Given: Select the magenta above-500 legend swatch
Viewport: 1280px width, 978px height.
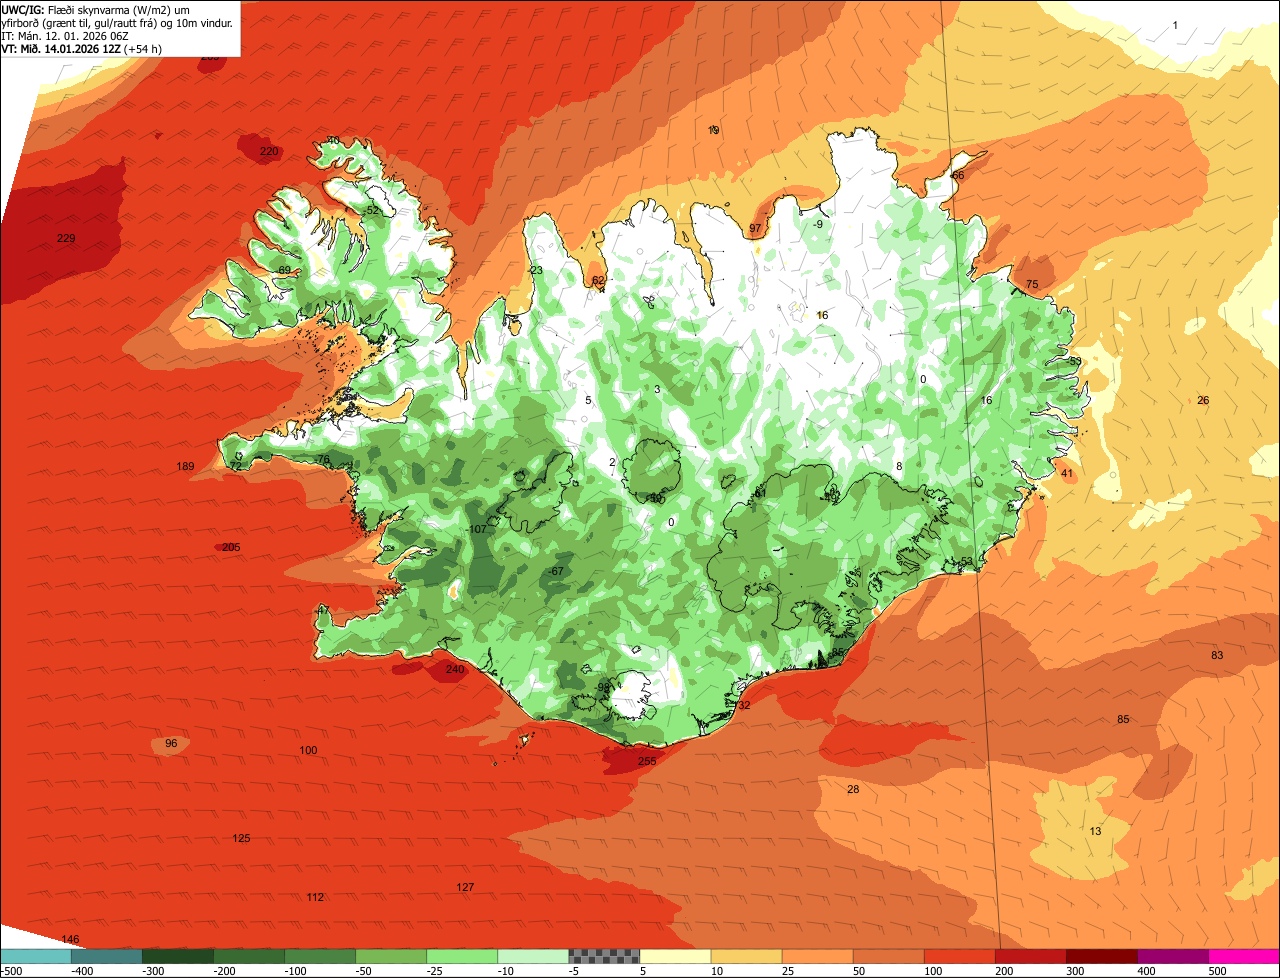Looking at the screenshot, I should tap(1244, 956).
